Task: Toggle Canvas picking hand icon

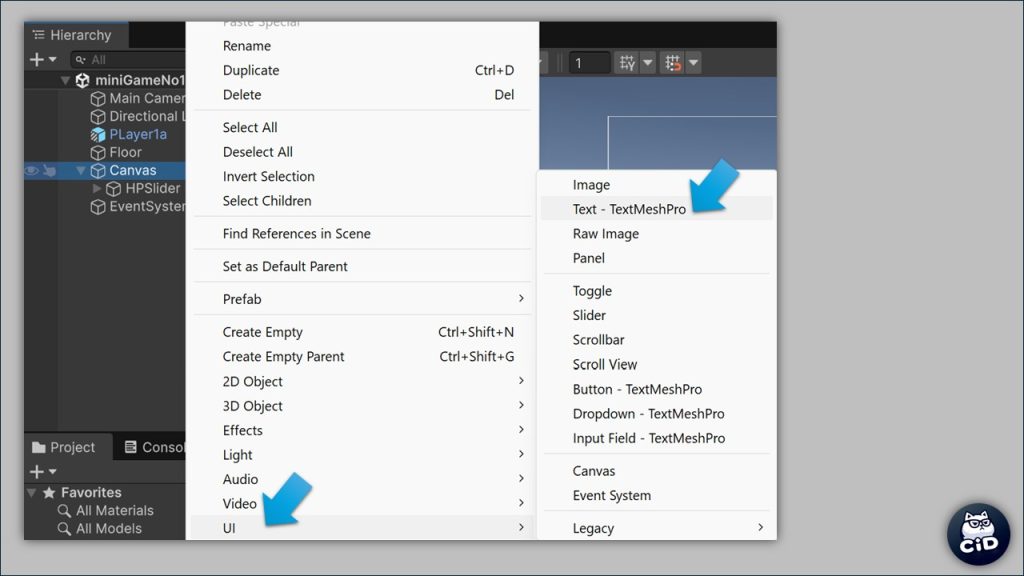Action: 49,171
